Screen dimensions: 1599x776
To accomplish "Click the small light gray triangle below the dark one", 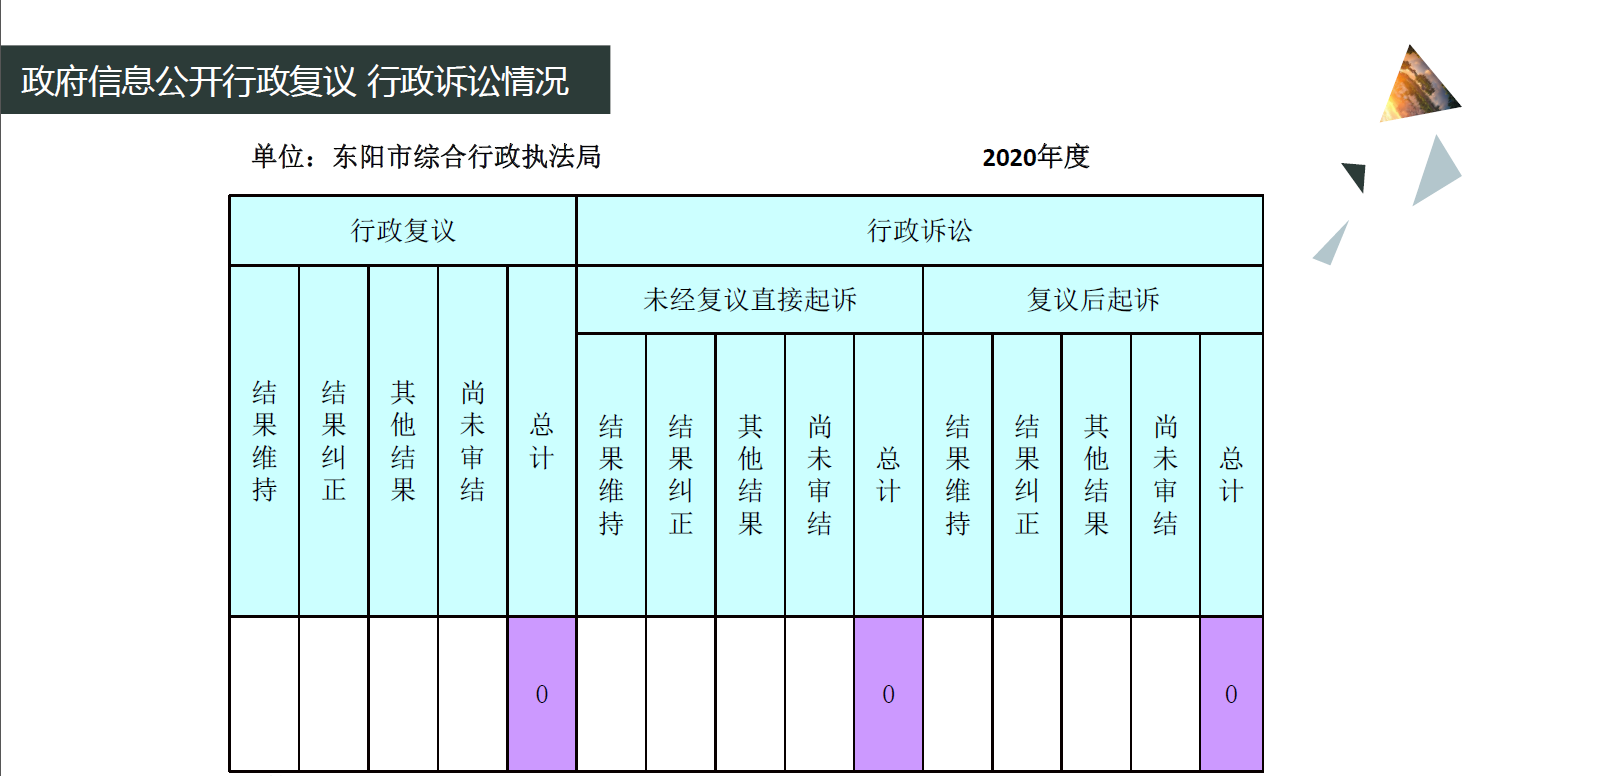I will click(1333, 246).
